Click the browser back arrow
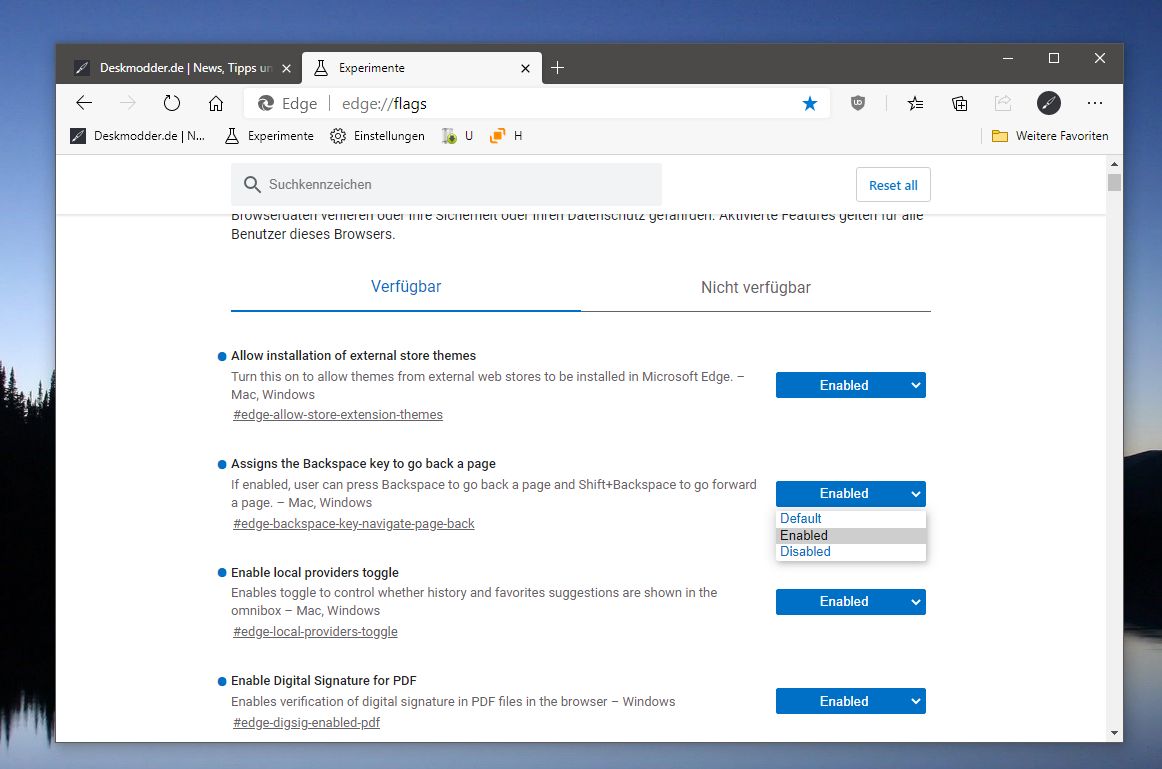1162x769 pixels. (84, 103)
